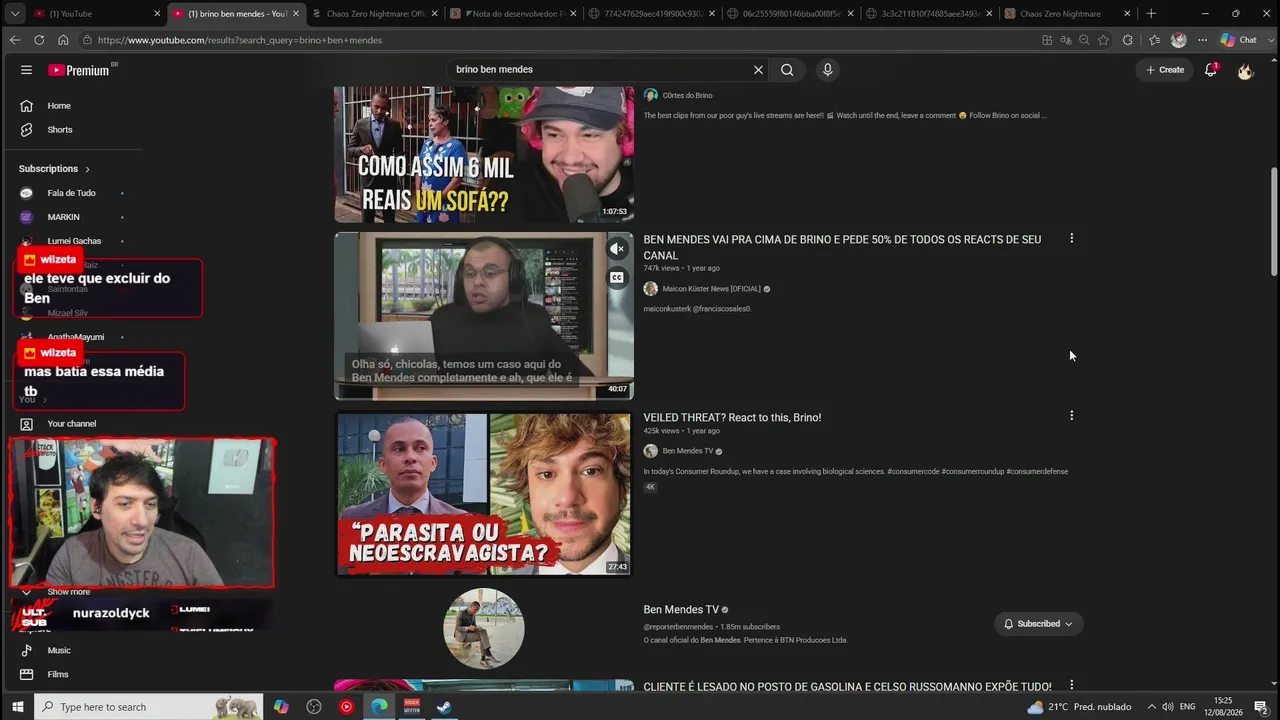
Task: Open more options for 'BEN MENDES VAI PRA CIMA' video
Action: 1071,239
